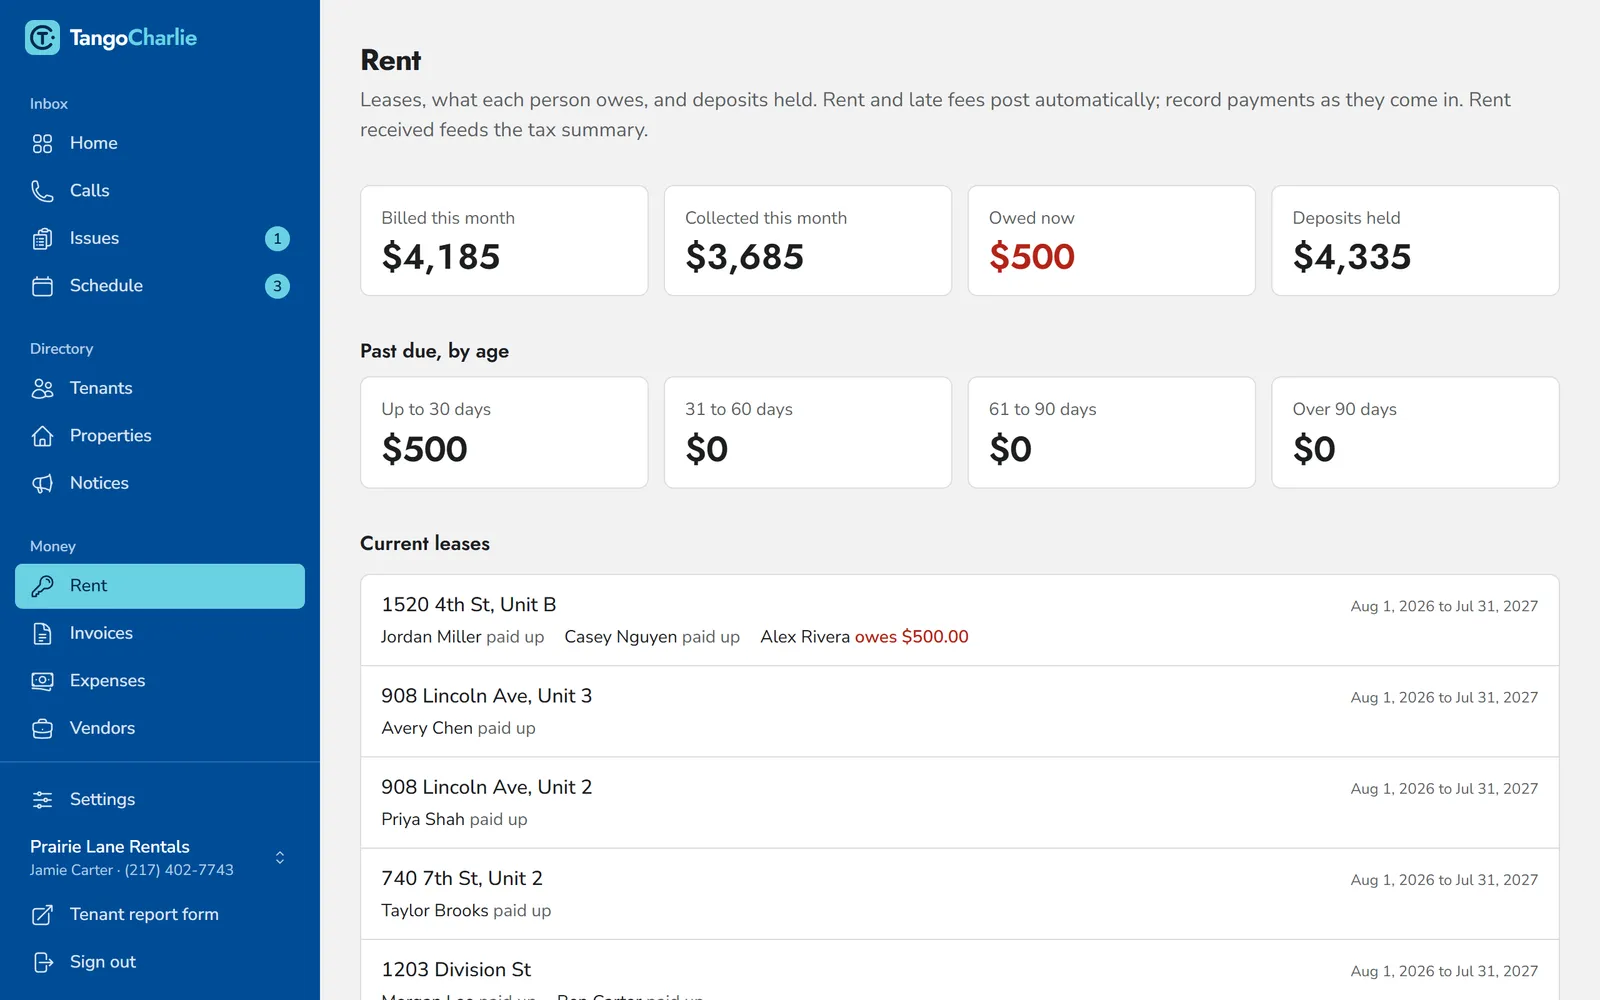Open Home via its grid icon
The height and width of the screenshot is (1000, 1600).
click(42, 144)
